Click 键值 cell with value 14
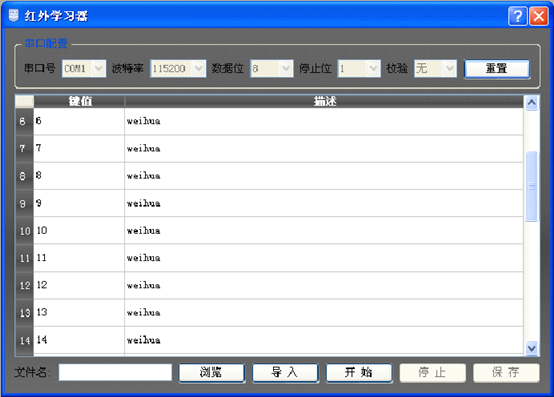This screenshot has width=554, height=397. [79, 340]
